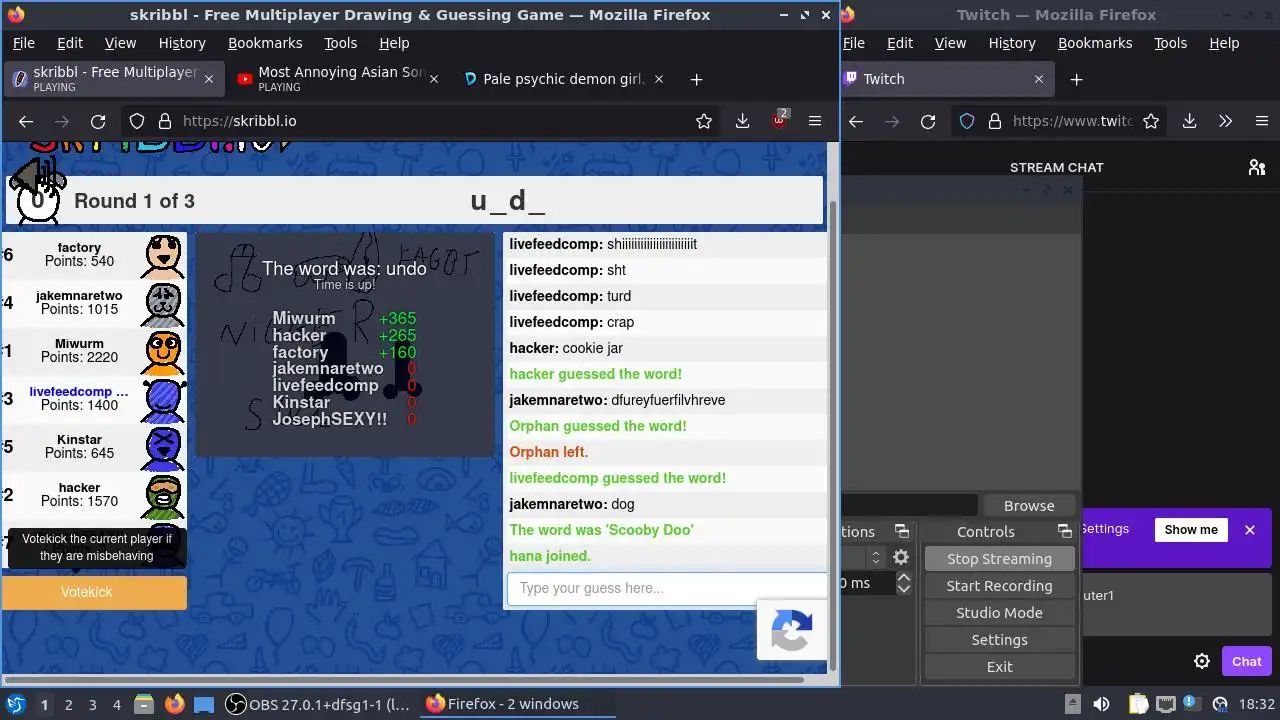Screen dimensions: 1280x720
Task: Open downloads in skribbl Firefox window
Action: tap(742, 121)
